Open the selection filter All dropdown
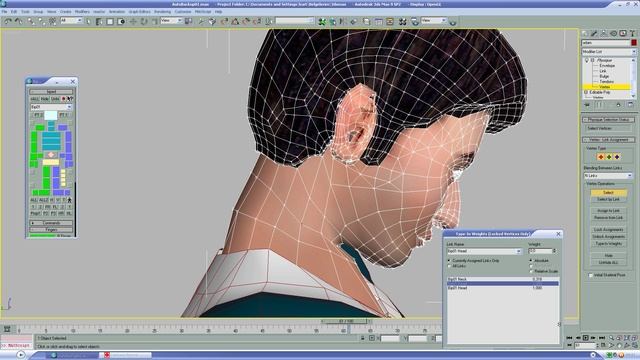Viewport: 640px width, 360px height. click(x=71, y=20)
